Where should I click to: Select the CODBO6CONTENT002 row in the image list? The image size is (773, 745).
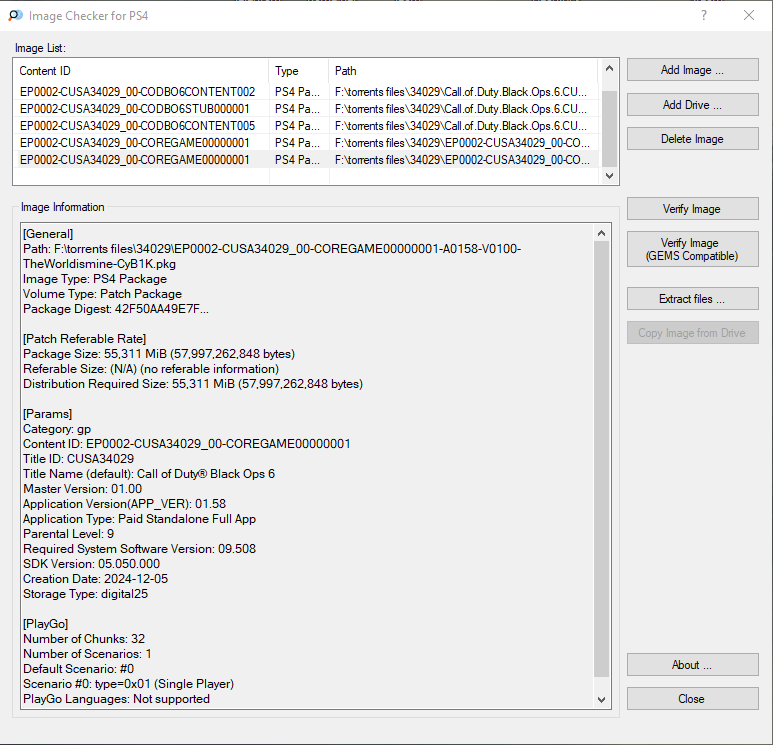306,92
